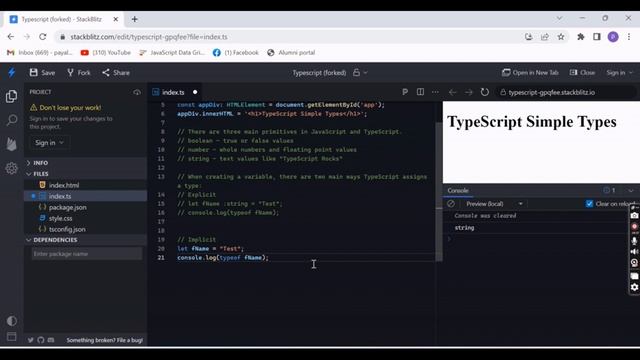Save the project with Save button
Image resolution: width=640 pixels, height=360 pixels.
coord(42,73)
